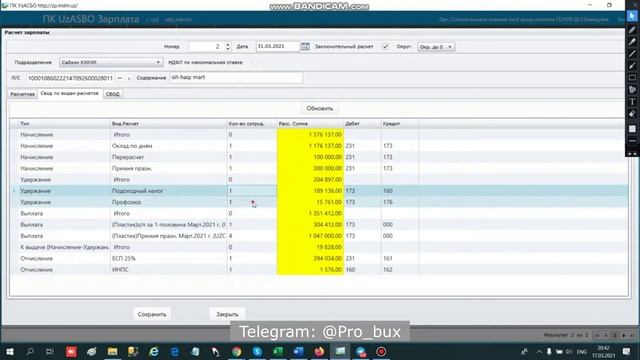Click the Содержание text field

point(236,78)
